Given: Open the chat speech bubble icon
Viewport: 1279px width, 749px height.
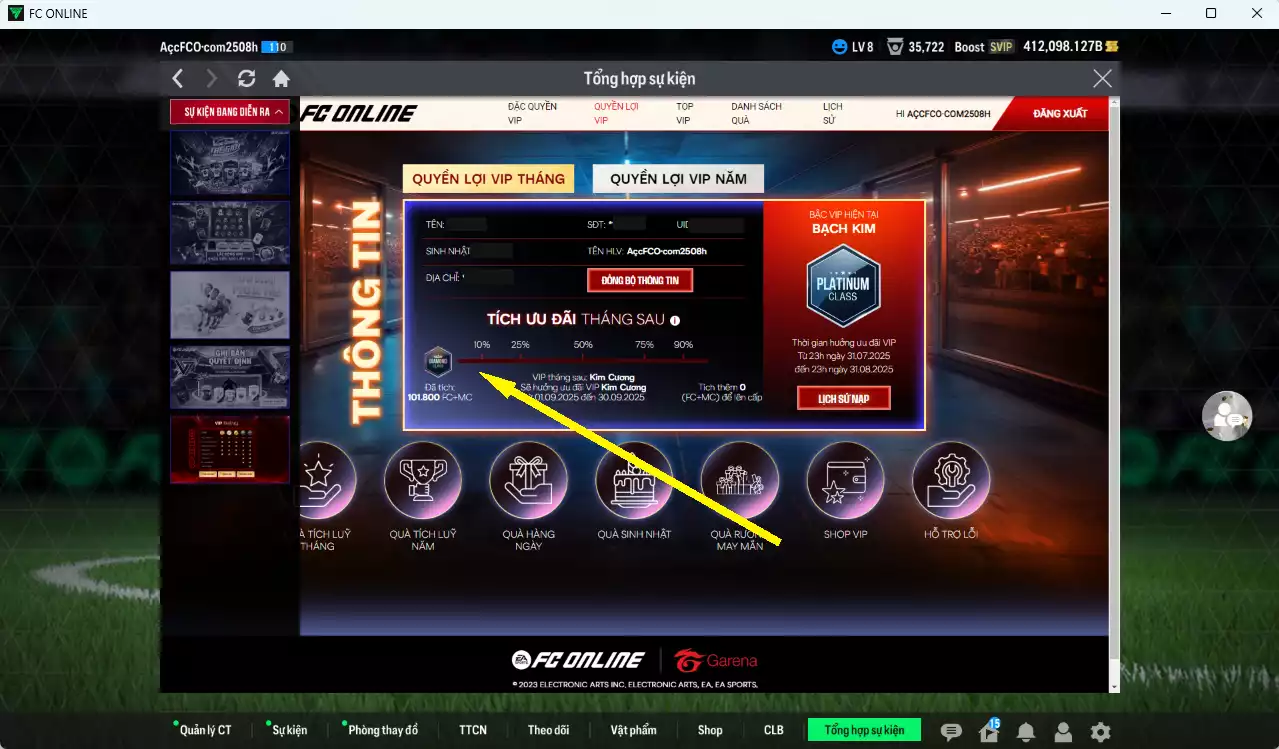Looking at the screenshot, I should (x=951, y=732).
